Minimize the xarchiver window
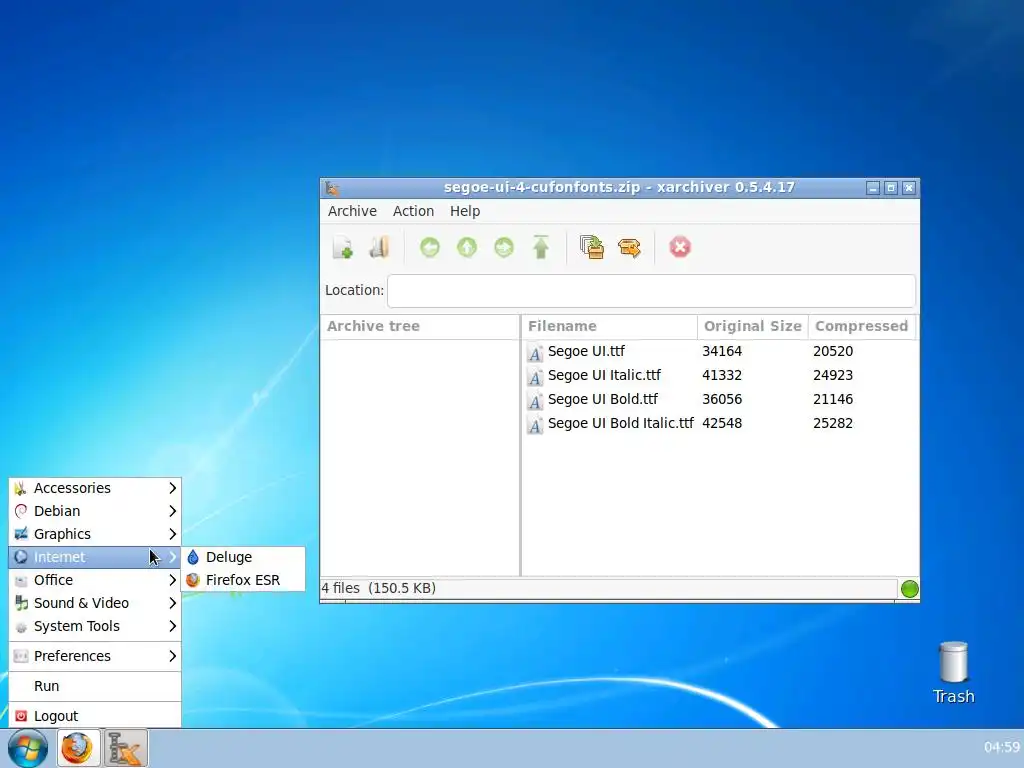This screenshot has height=768, width=1024. [x=873, y=188]
